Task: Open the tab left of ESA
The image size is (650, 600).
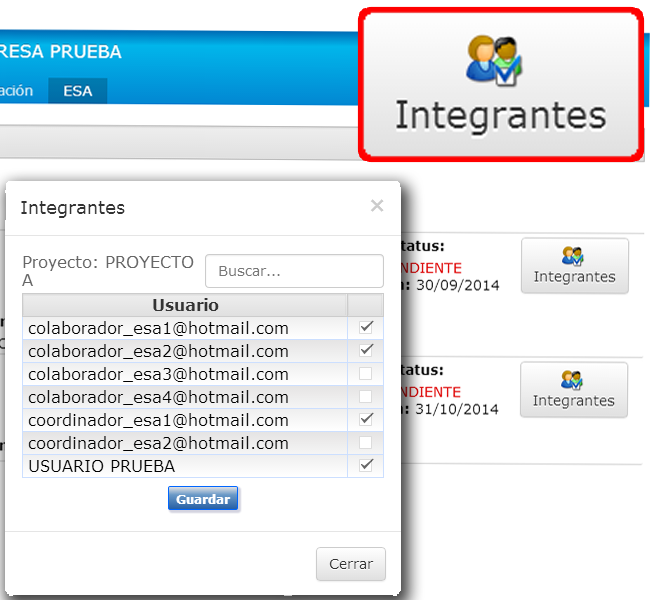Action: (x=17, y=91)
